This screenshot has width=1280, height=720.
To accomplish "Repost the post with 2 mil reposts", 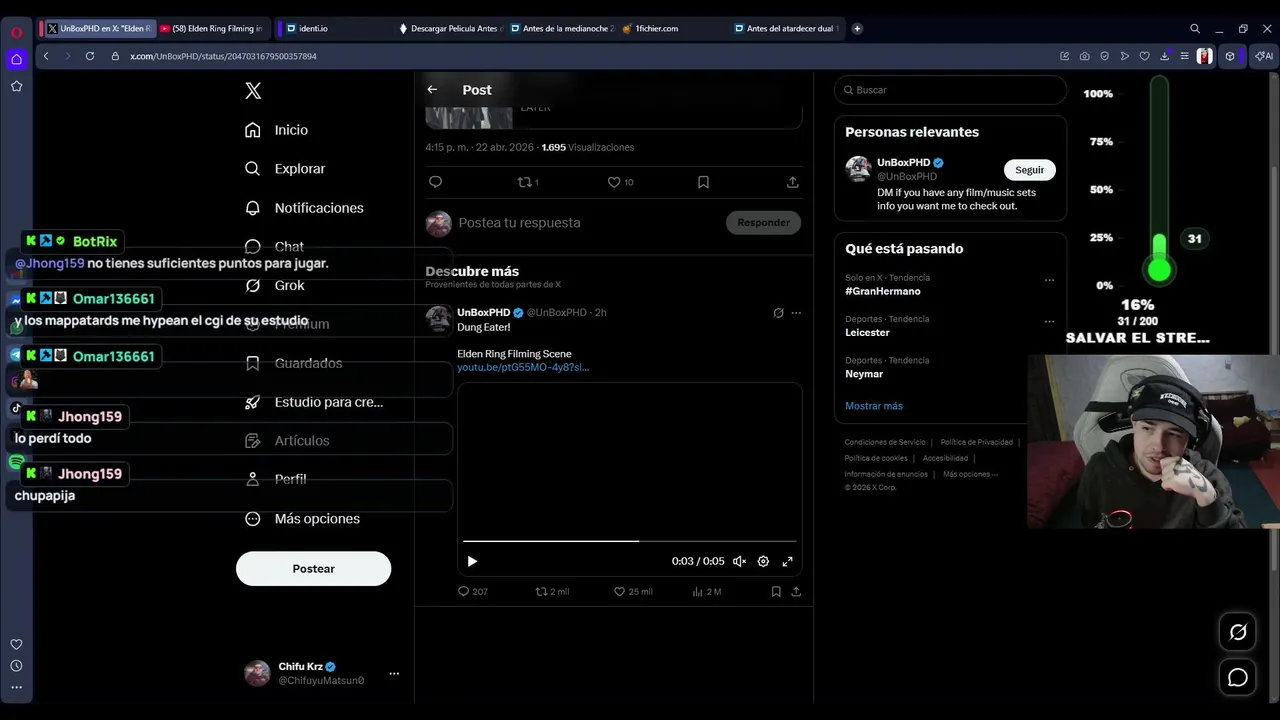I will coord(552,592).
